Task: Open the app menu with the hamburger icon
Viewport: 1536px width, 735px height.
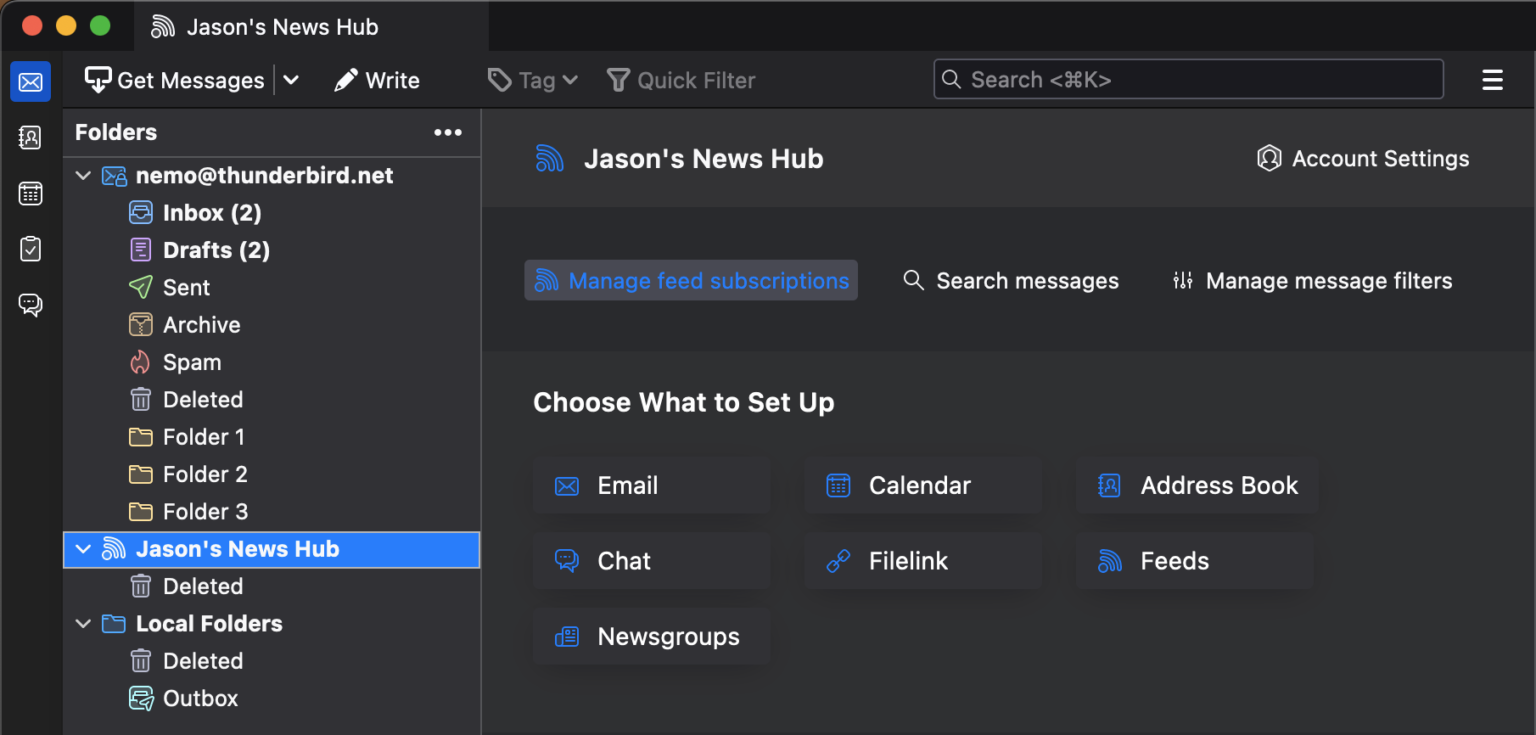Action: [x=1492, y=79]
